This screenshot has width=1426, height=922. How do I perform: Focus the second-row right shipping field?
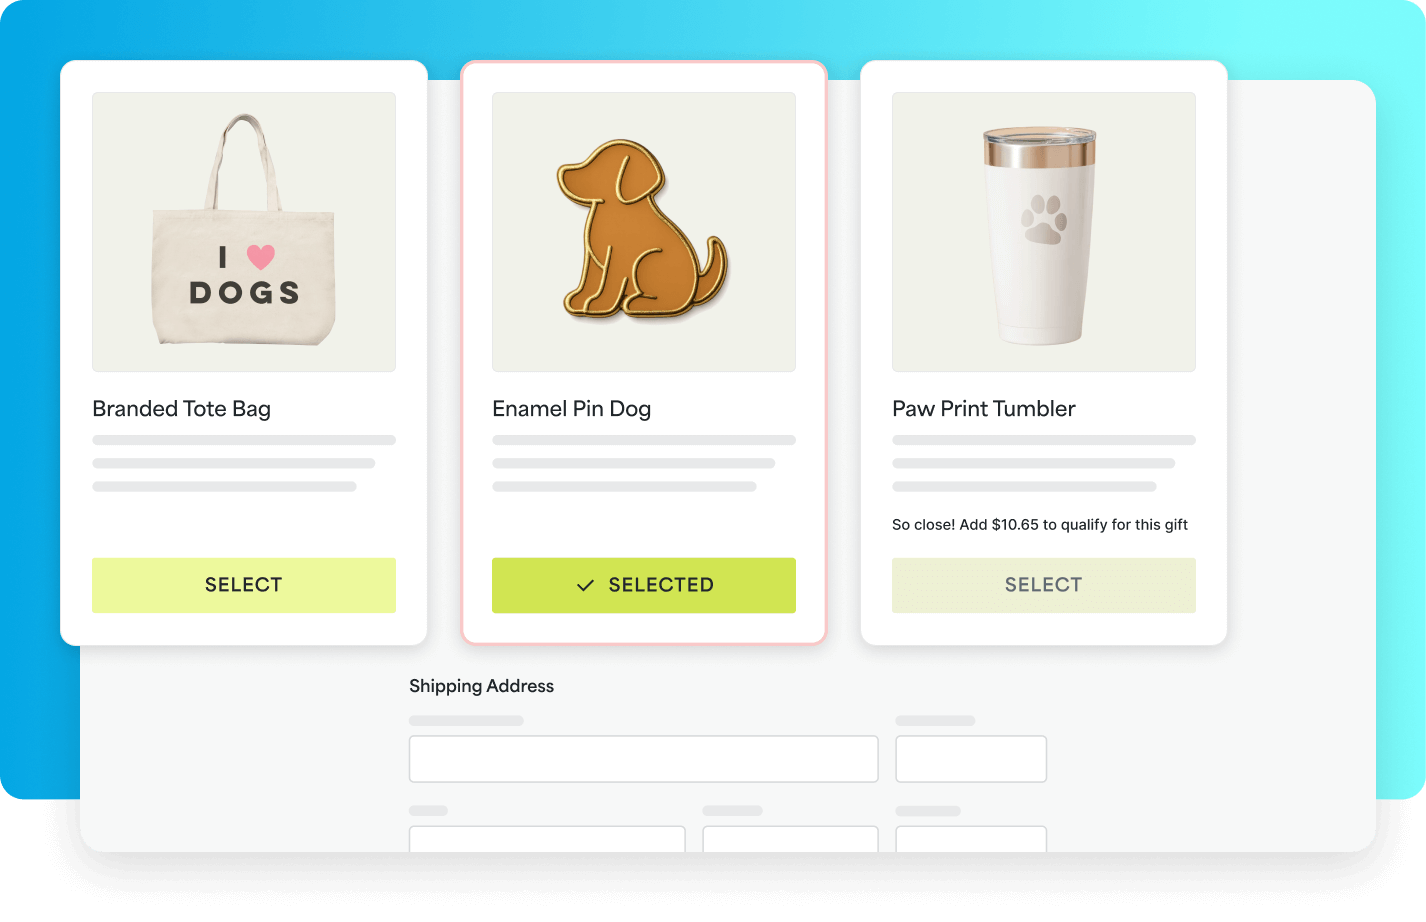(x=971, y=839)
